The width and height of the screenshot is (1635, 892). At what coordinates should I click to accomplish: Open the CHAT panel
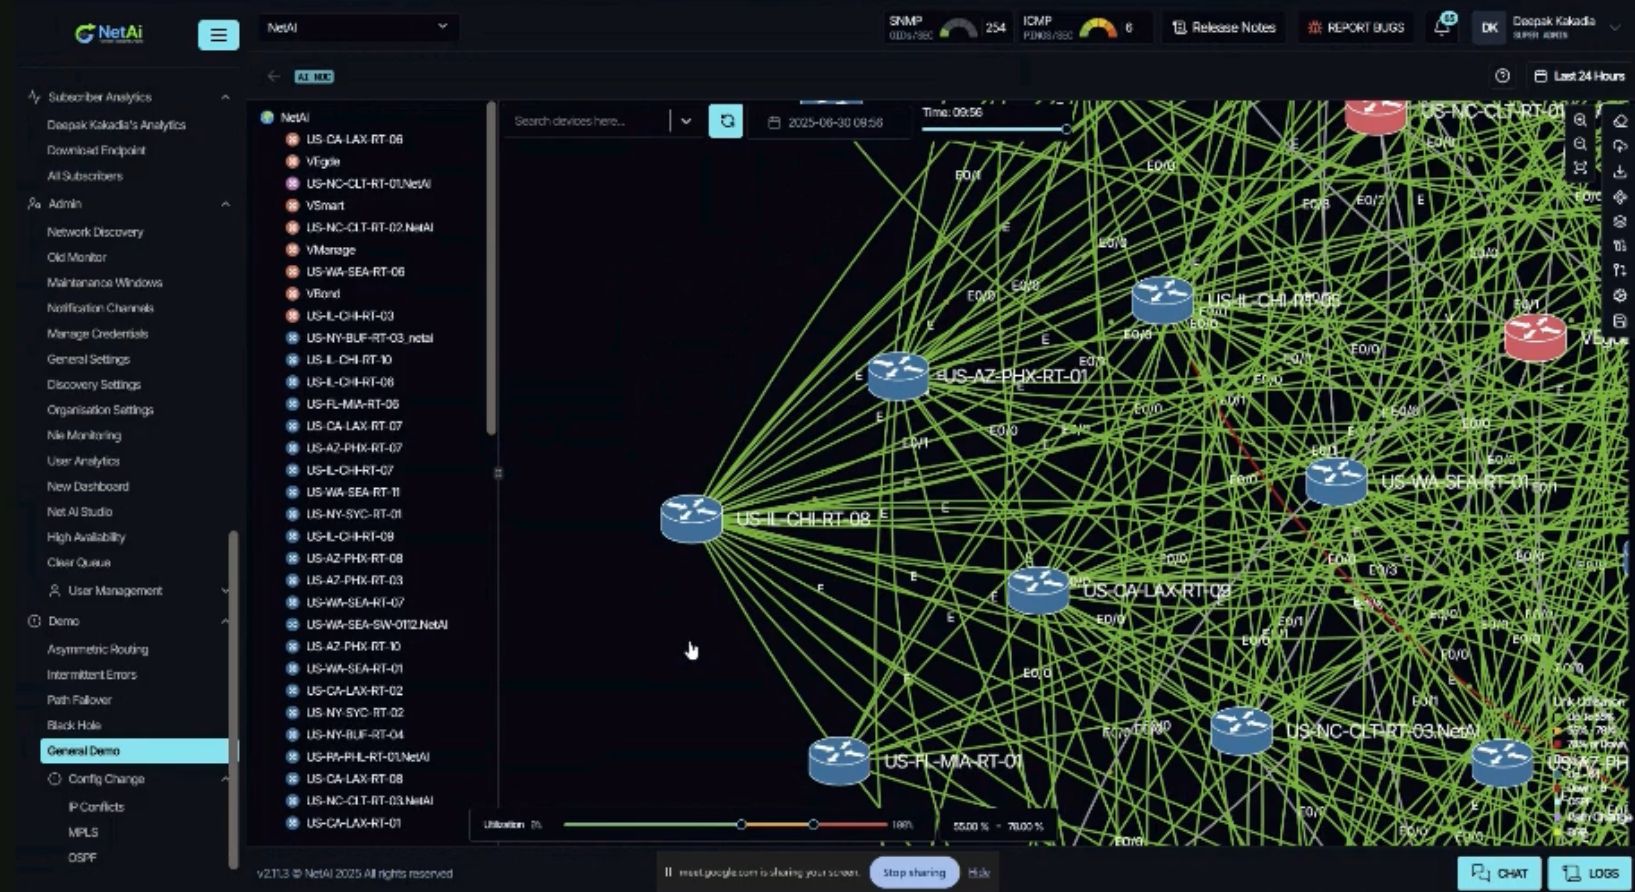1499,873
